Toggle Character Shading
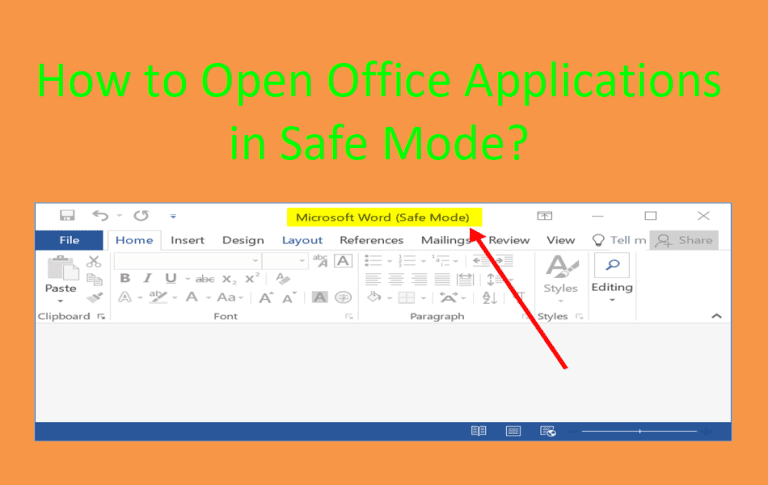Image resolution: width=768 pixels, height=485 pixels. [x=319, y=297]
